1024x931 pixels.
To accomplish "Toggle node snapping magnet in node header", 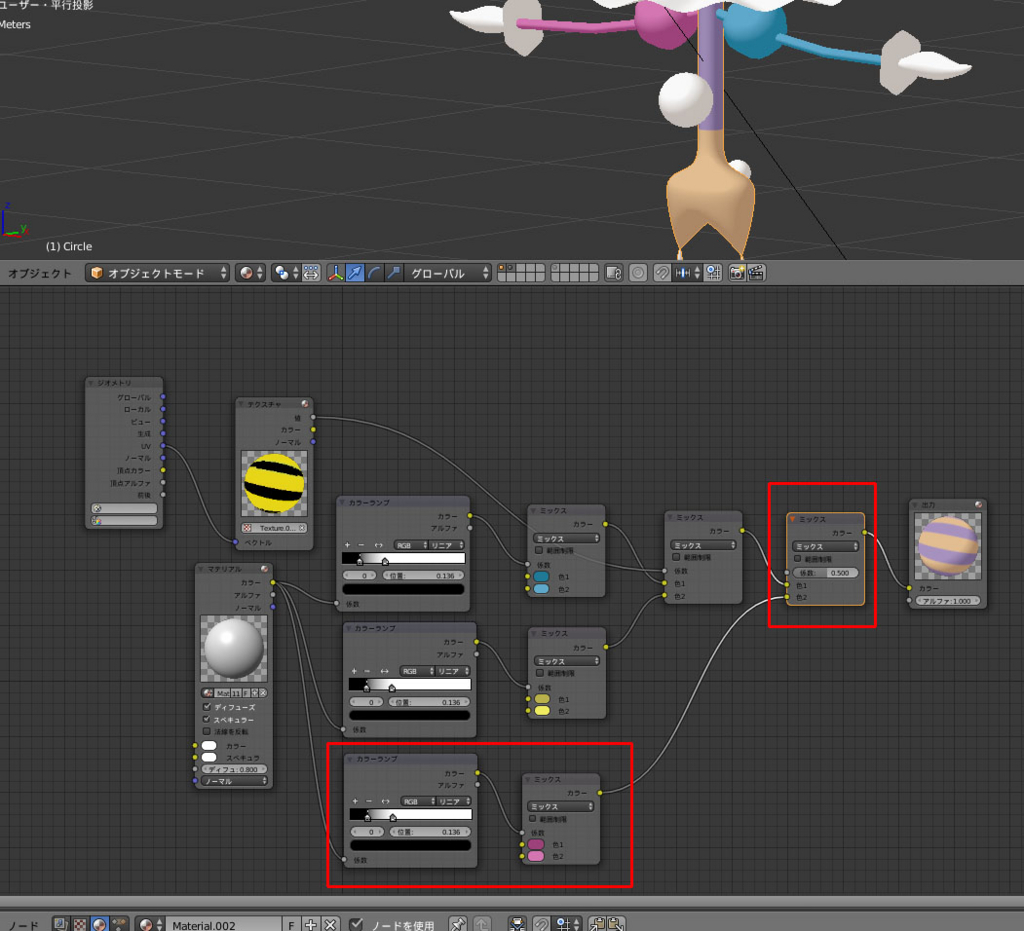I will pyautogui.click(x=541, y=924).
